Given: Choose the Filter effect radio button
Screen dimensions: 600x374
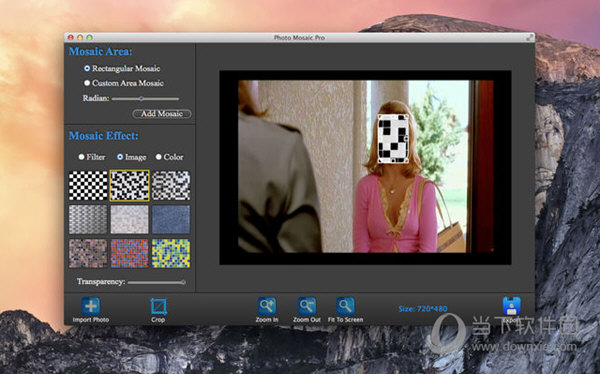Looking at the screenshot, I should pos(81,157).
